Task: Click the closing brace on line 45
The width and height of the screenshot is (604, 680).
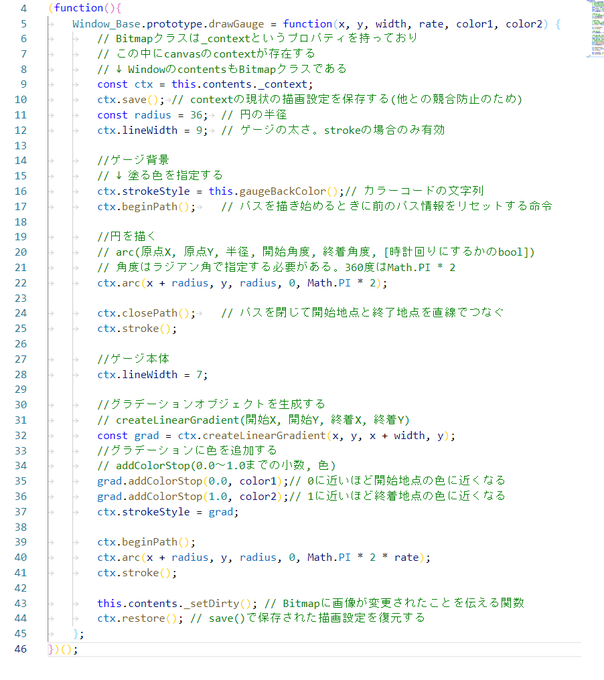Action: point(78,634)
